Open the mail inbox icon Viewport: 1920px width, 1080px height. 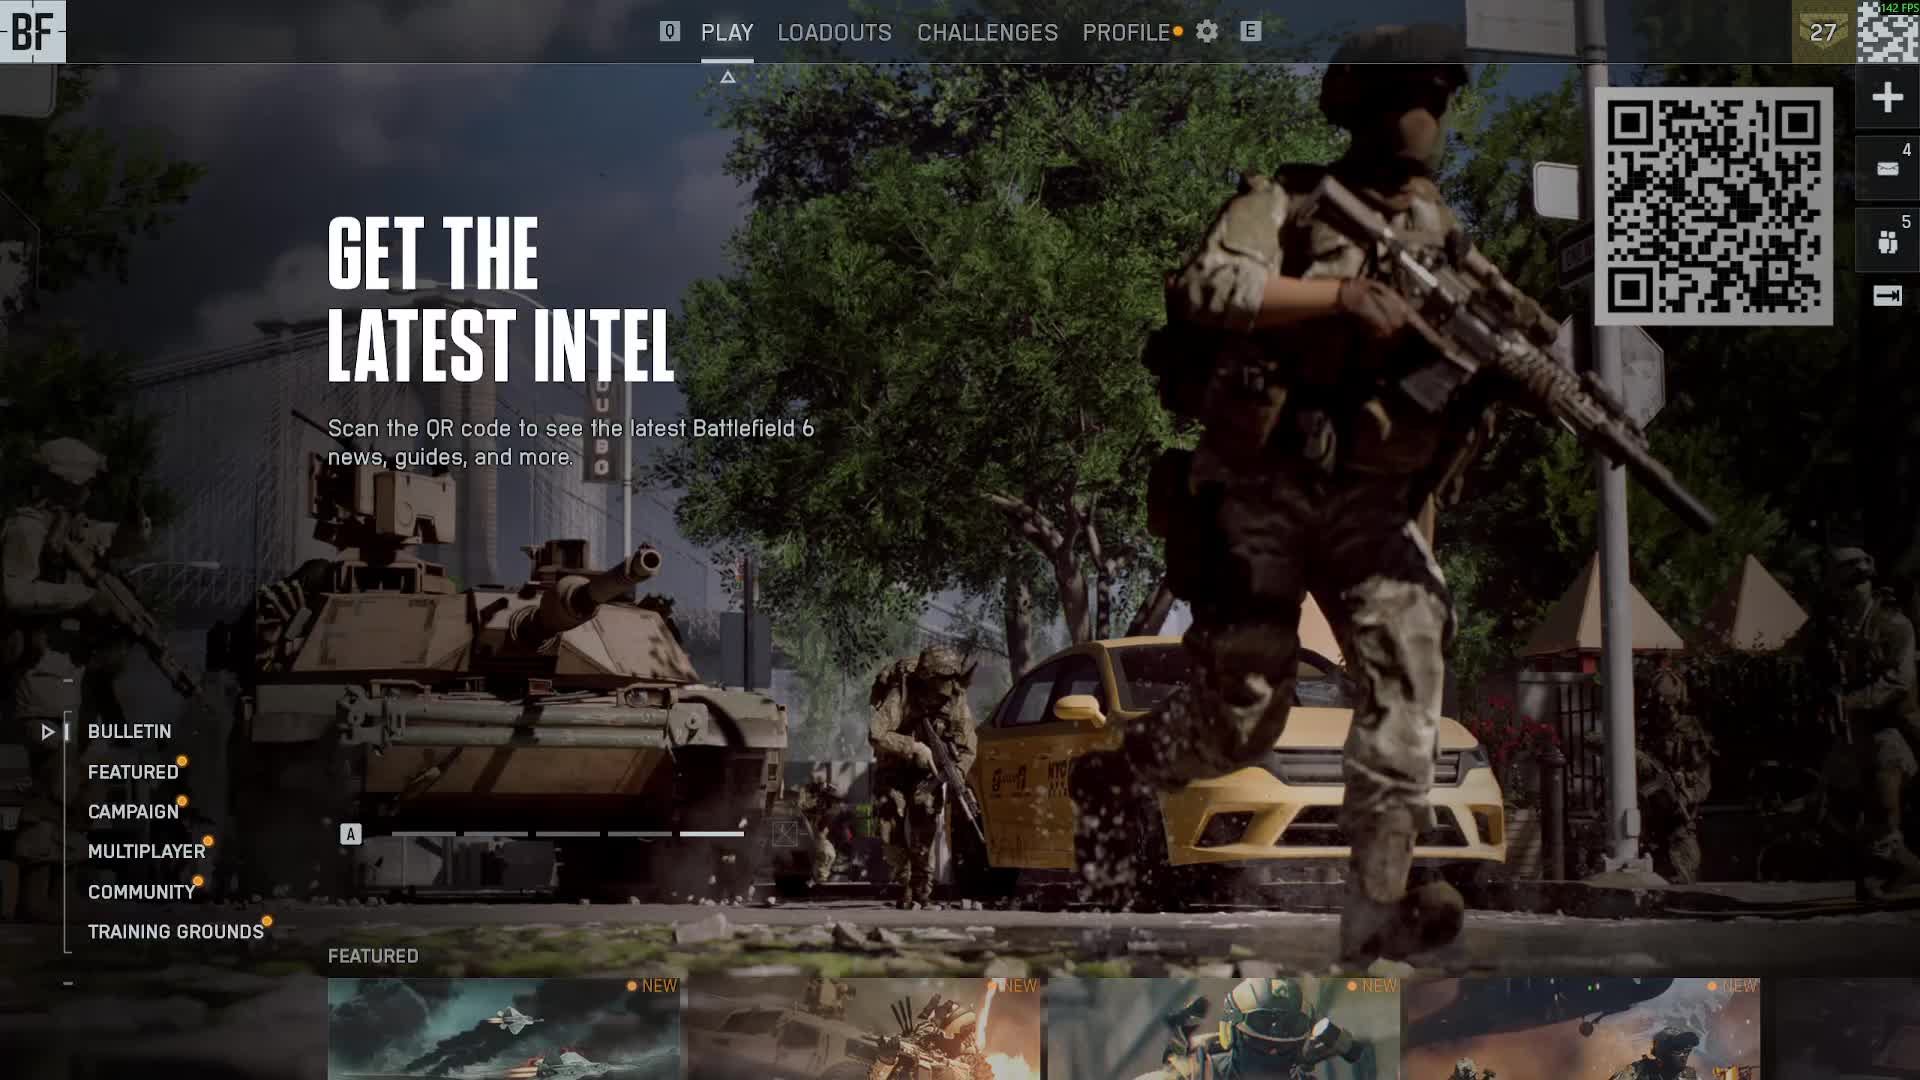pyautogui.click(x=1887, y=169)
